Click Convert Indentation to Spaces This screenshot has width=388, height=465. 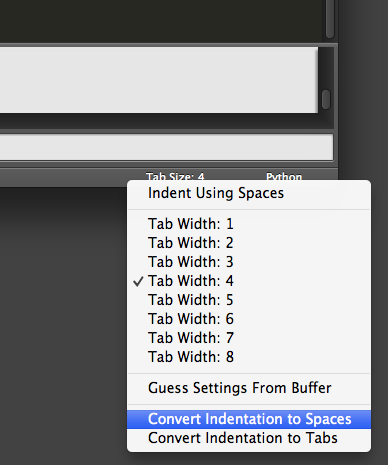click(x=249, y=419)
